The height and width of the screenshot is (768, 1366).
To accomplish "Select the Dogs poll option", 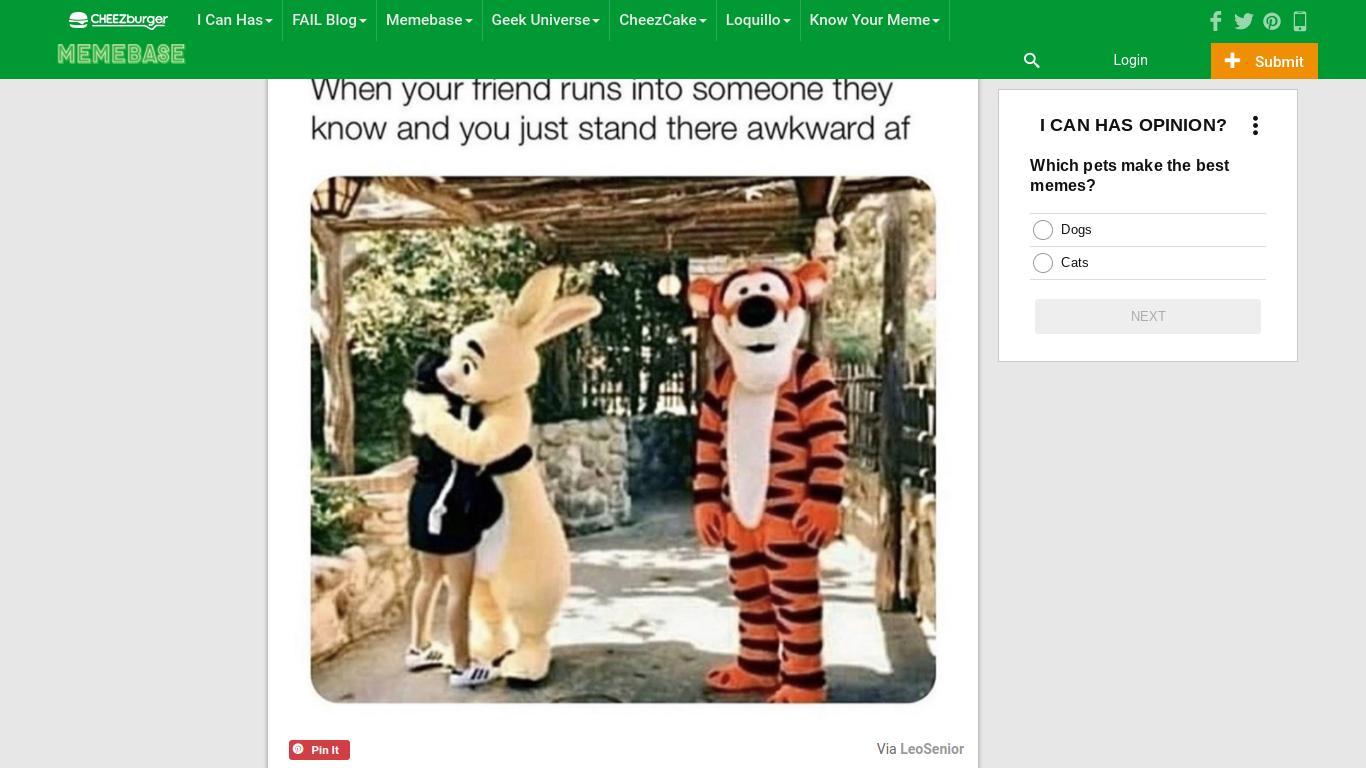I will coord(1043,230).
